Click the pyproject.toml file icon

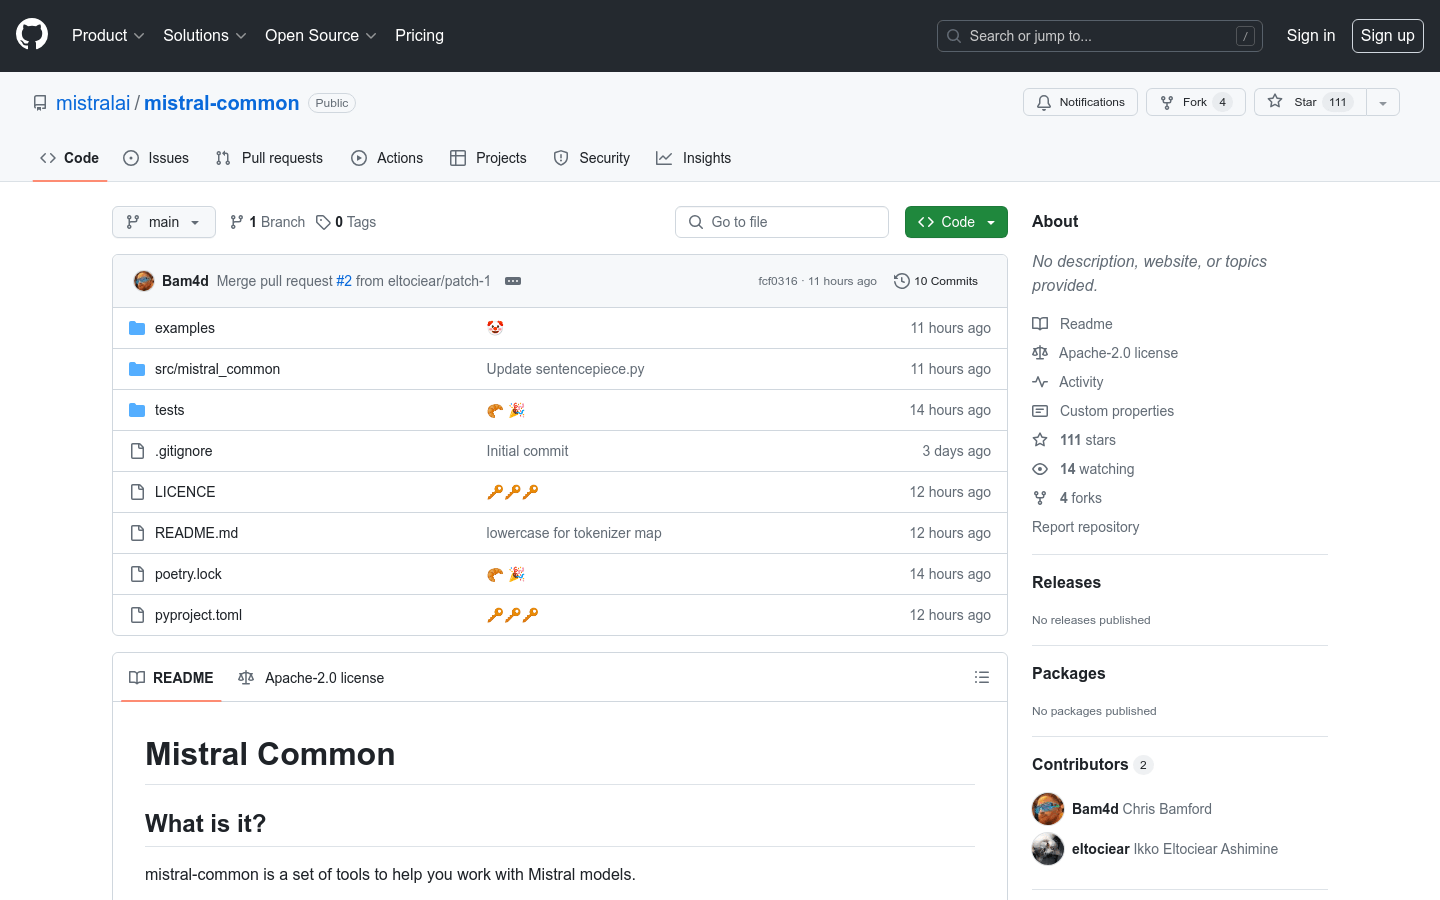pos(137,615)
